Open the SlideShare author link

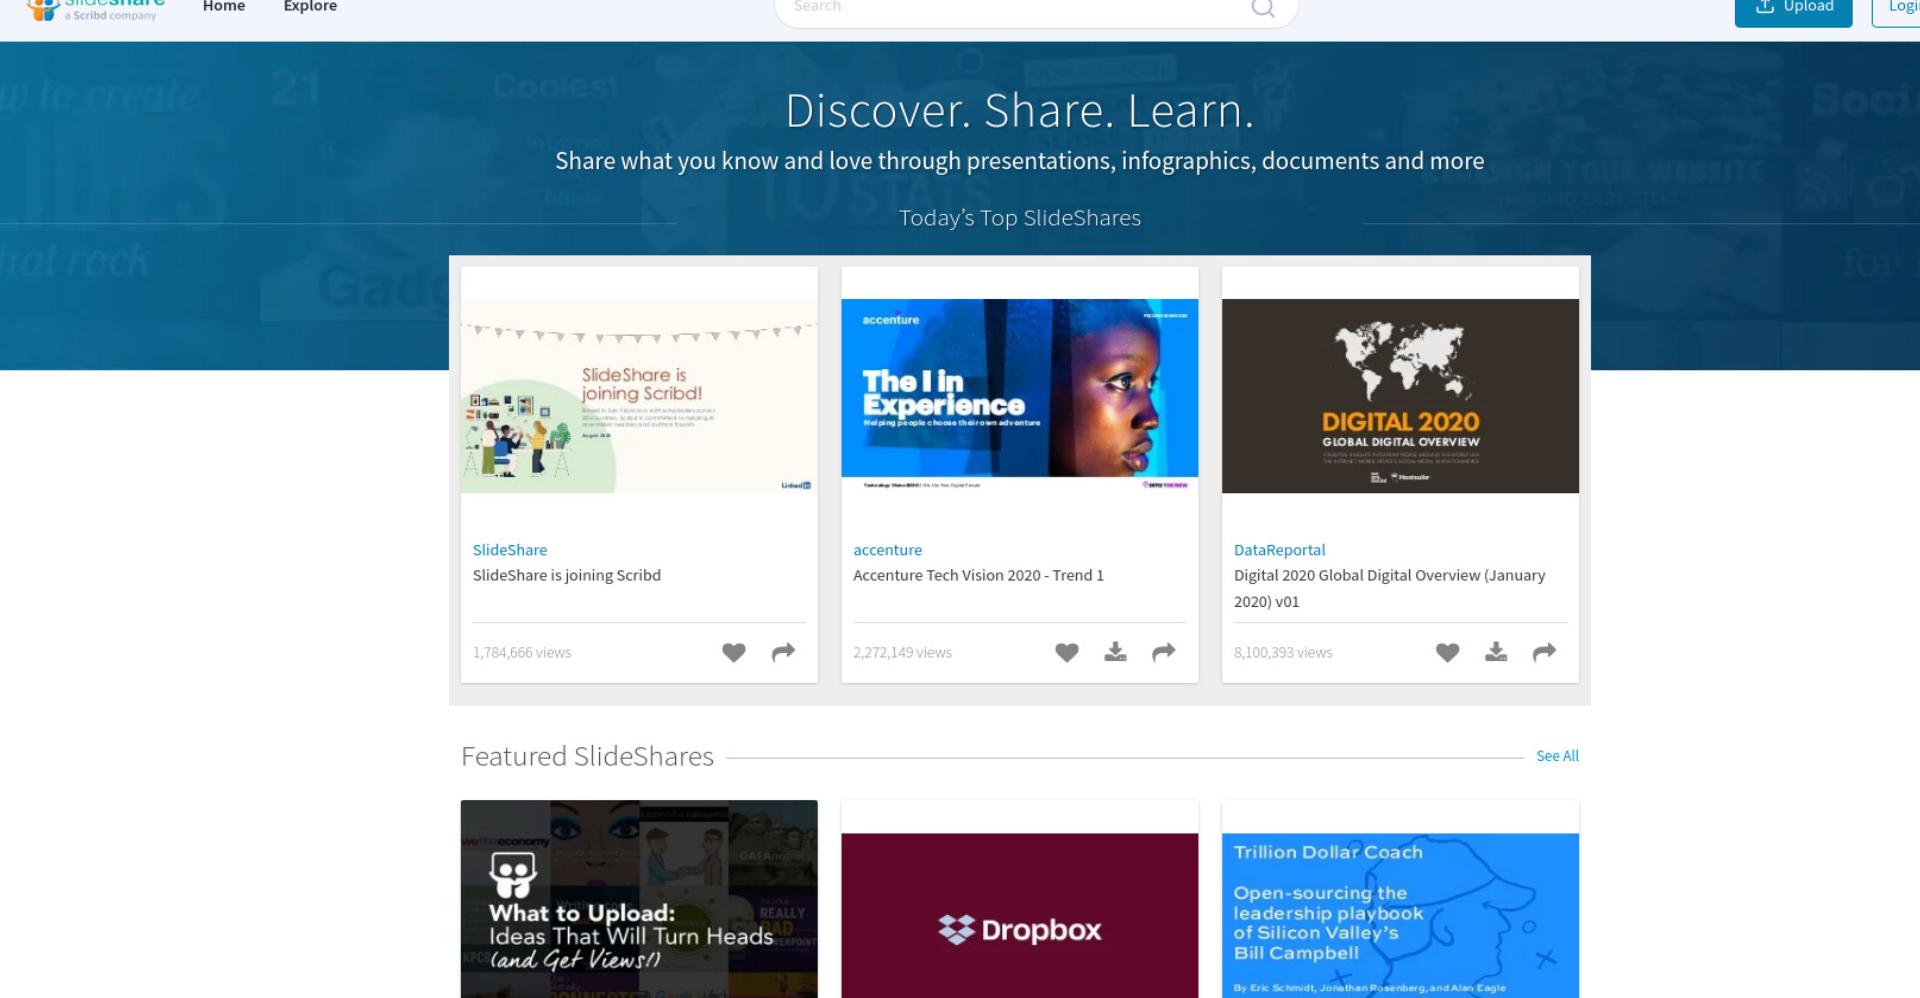click(510, 550)
